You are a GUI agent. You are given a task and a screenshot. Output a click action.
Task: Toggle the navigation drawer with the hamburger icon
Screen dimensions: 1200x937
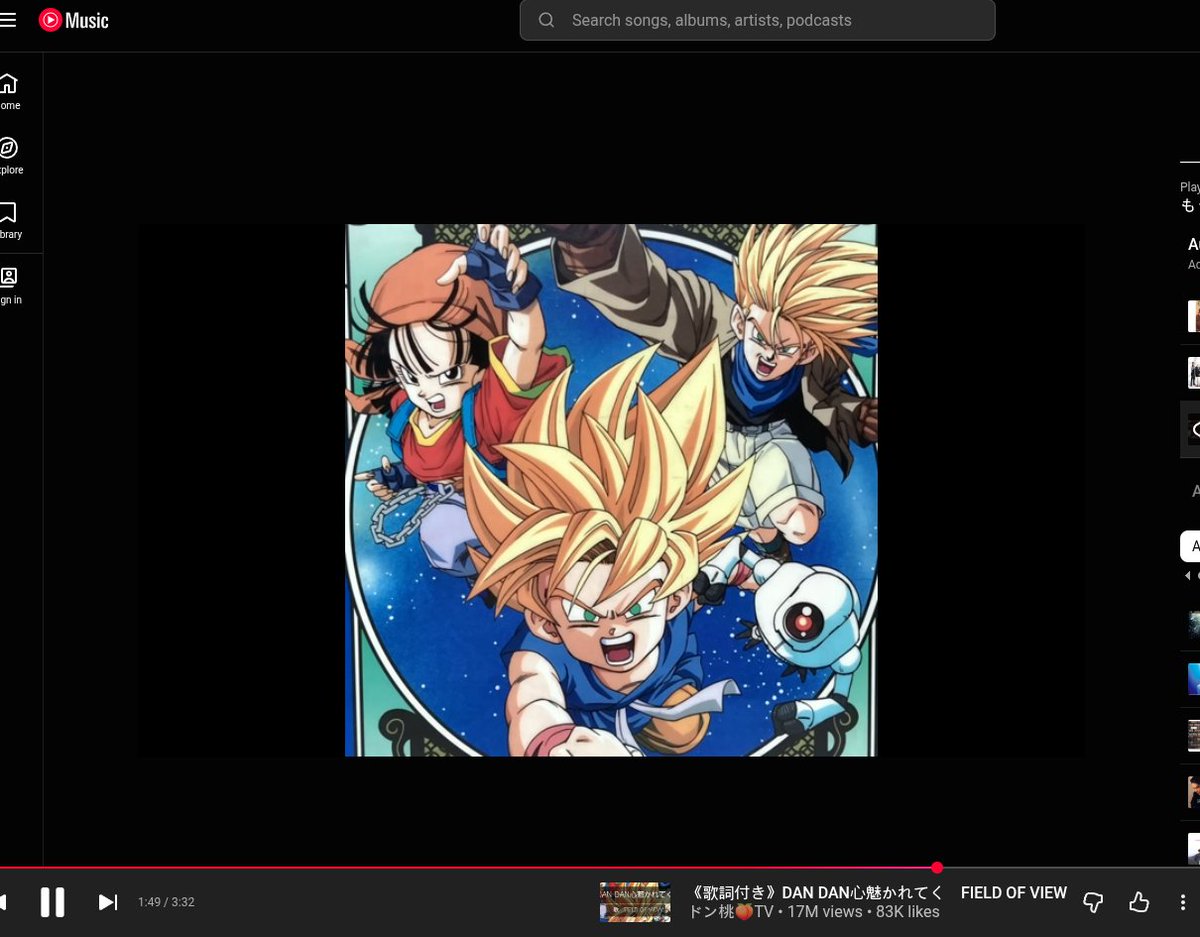8,19
